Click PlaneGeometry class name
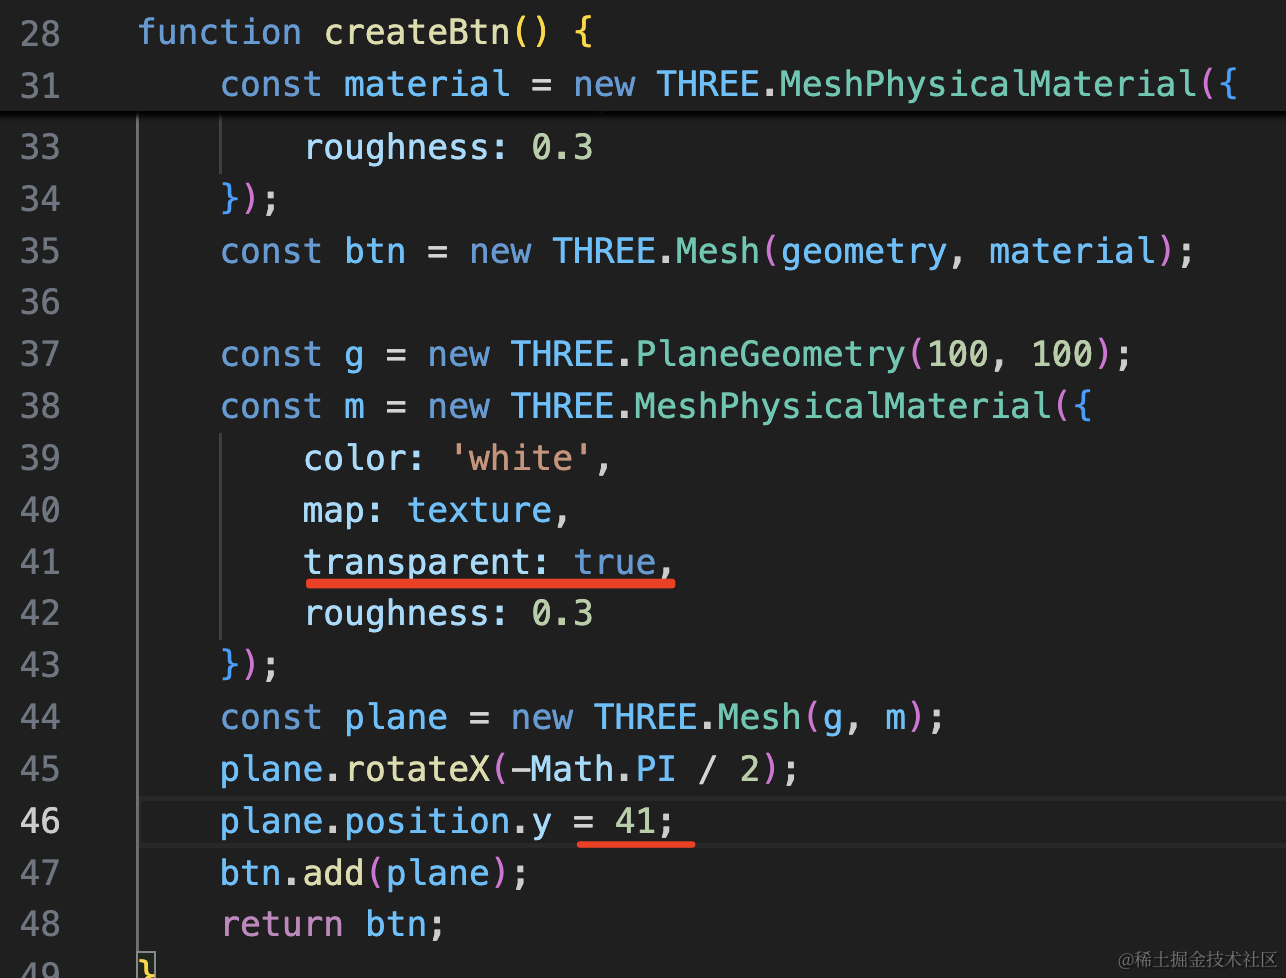Screen dimensions: 1286x978 [770, 354]
